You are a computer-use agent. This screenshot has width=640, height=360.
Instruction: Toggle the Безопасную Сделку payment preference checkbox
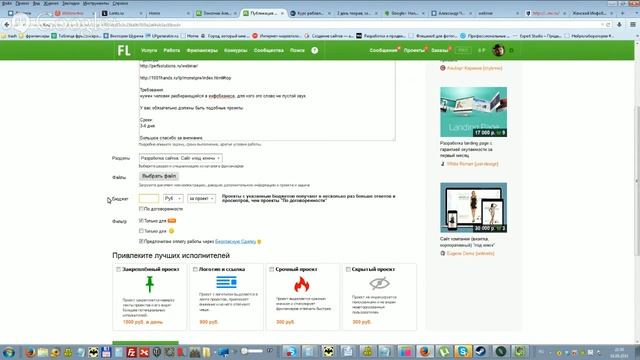[x=141, y=241]
